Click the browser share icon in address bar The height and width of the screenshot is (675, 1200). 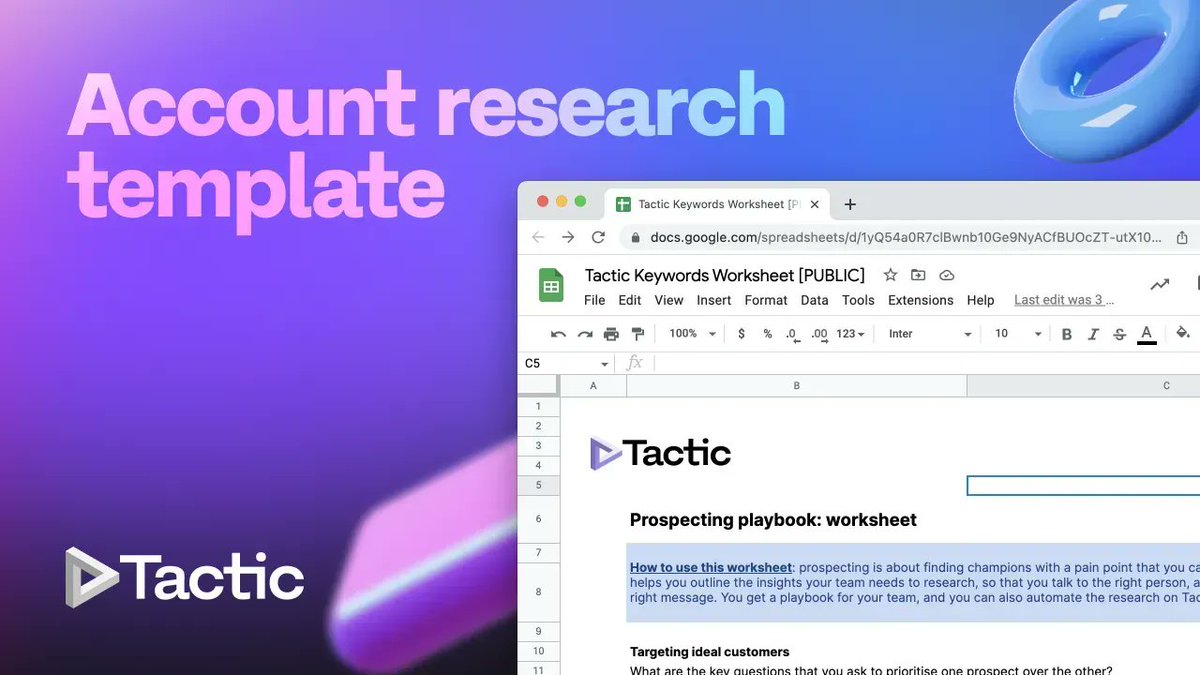click(1182, 237)
